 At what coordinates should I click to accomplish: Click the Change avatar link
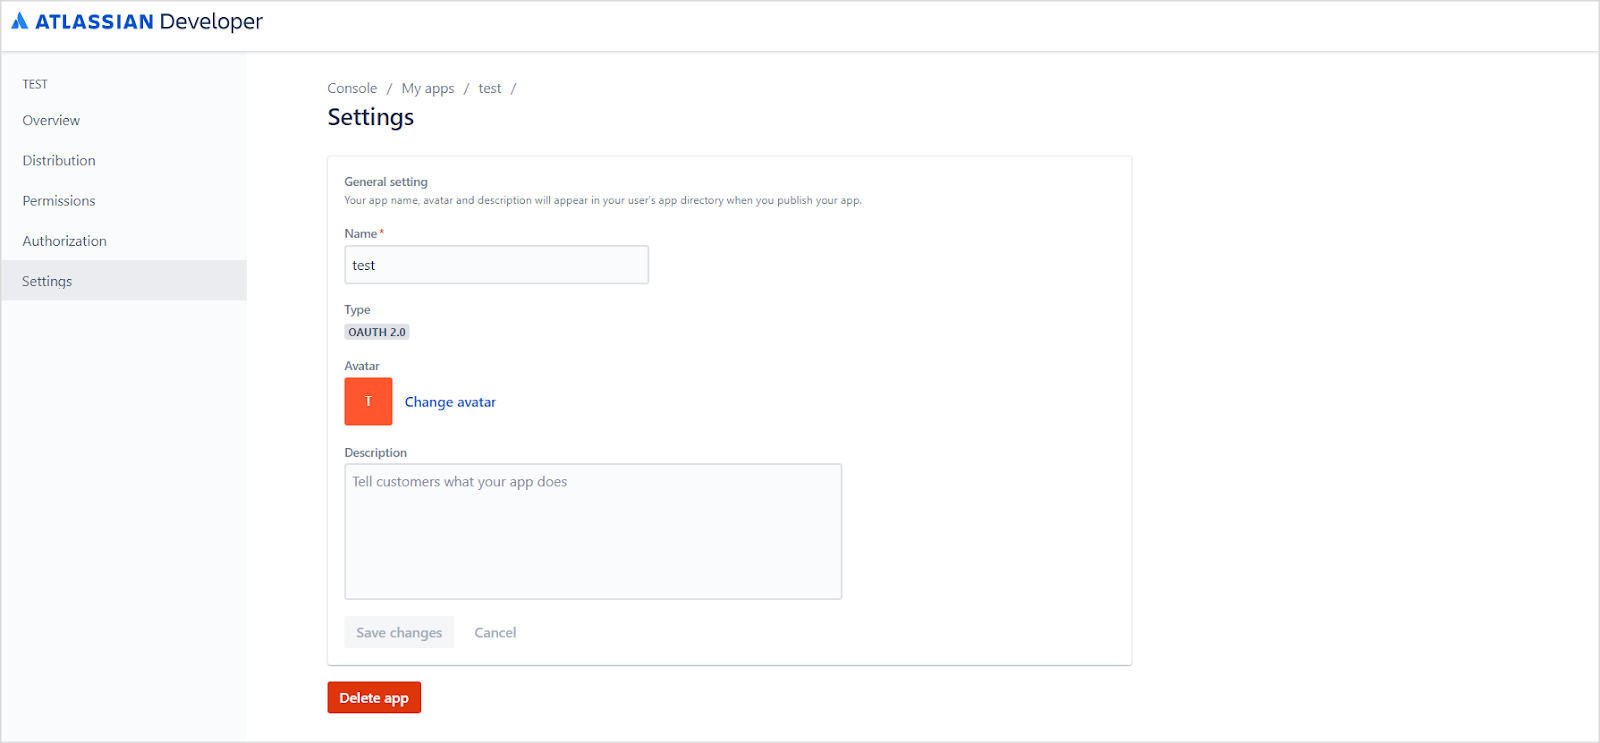pyautogui.click(x=450, y=402)
